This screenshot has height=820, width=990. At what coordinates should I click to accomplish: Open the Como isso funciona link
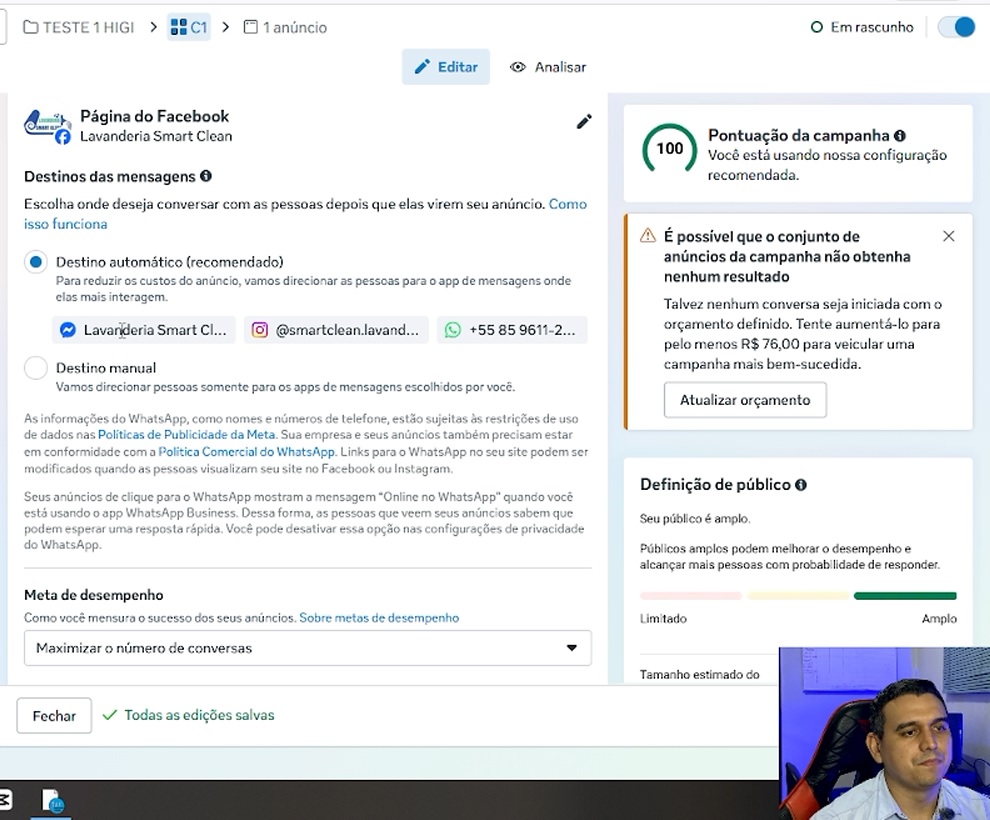click(306, 214)
